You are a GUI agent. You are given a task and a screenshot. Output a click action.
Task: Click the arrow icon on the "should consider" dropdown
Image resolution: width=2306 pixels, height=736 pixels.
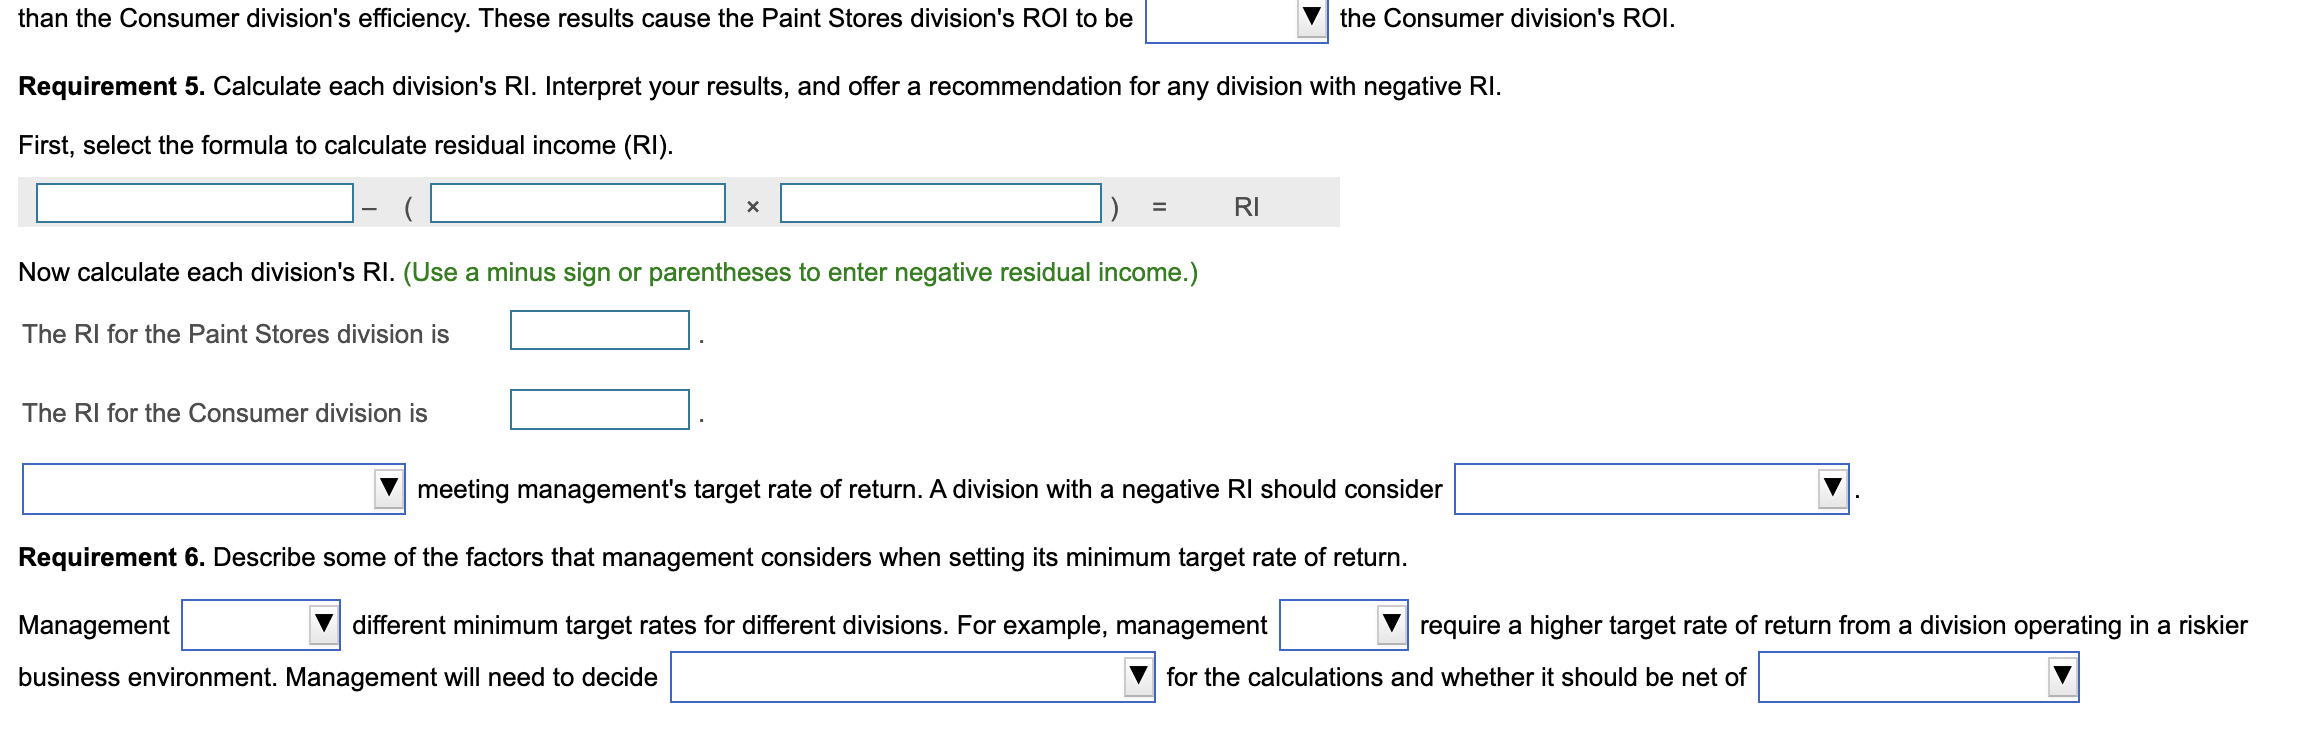(1833, 489)
